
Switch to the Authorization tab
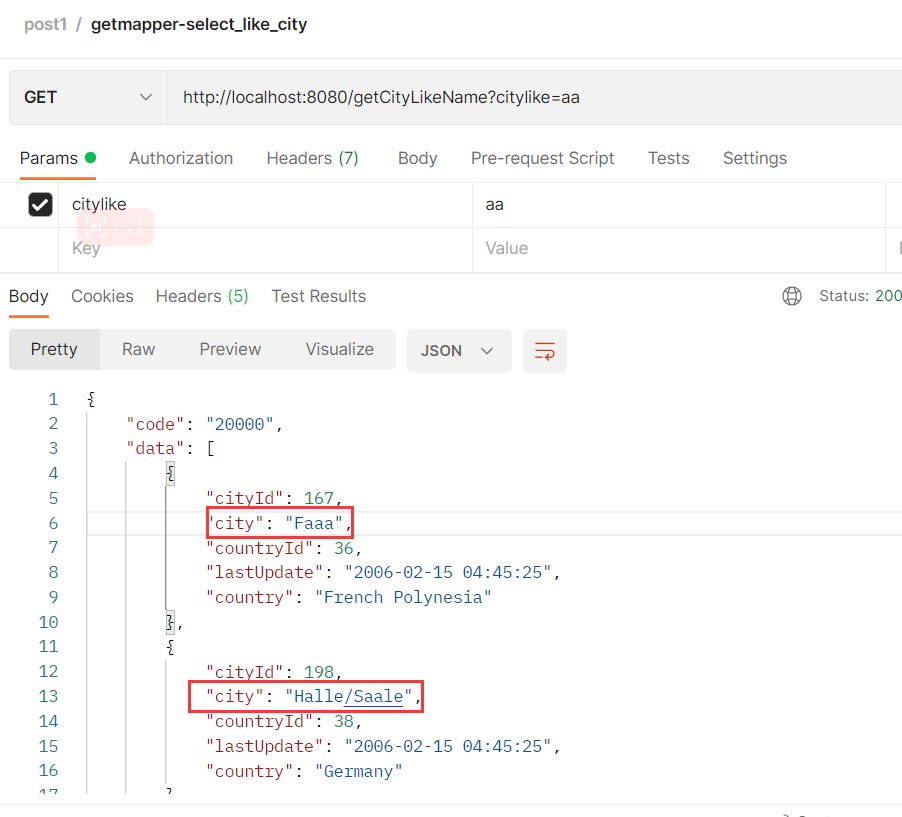[x=181, y=158]
